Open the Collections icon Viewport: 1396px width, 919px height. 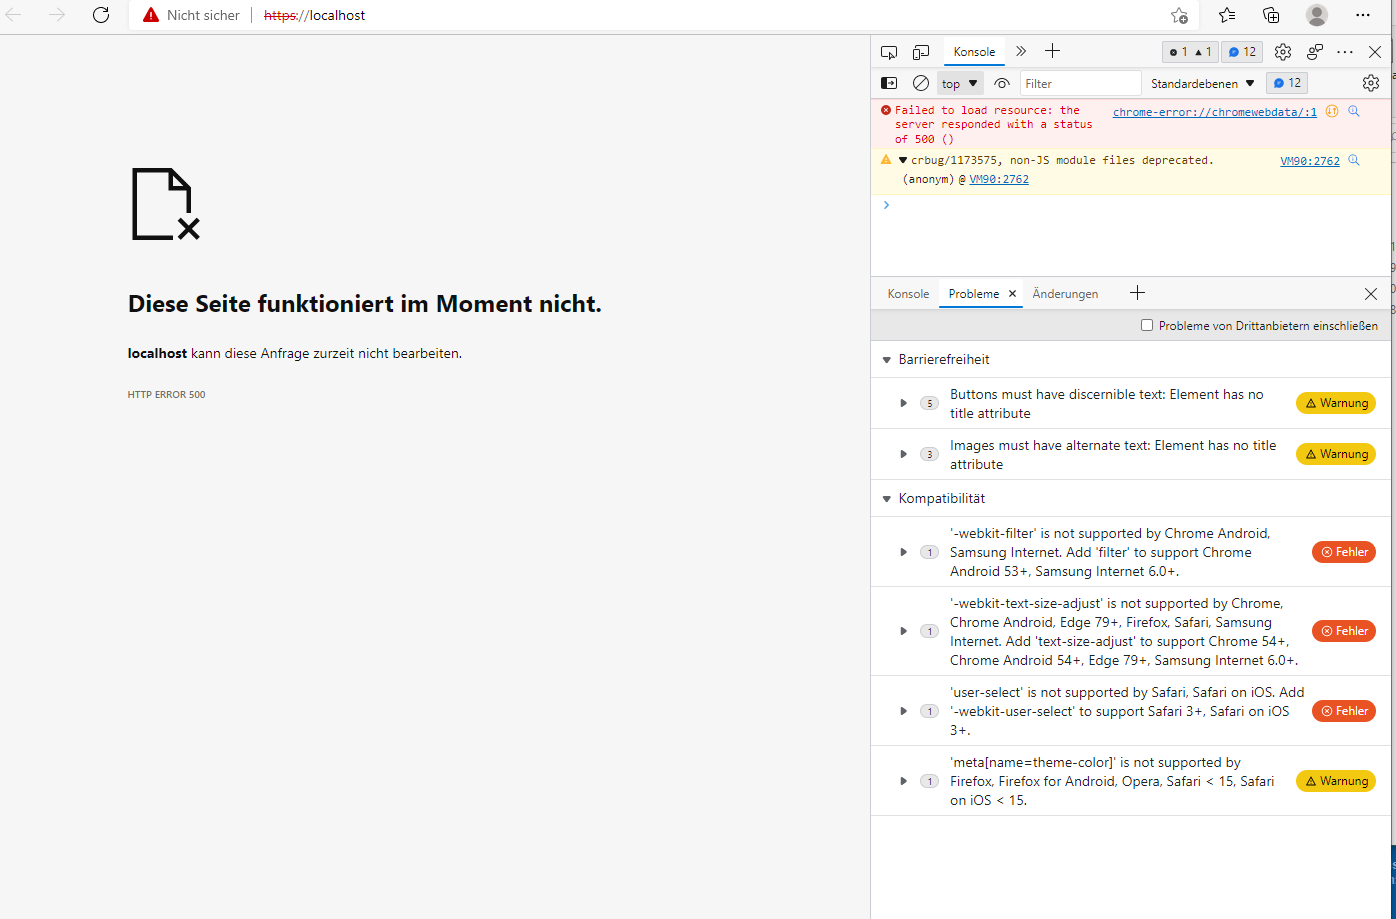pos(1271,15)
